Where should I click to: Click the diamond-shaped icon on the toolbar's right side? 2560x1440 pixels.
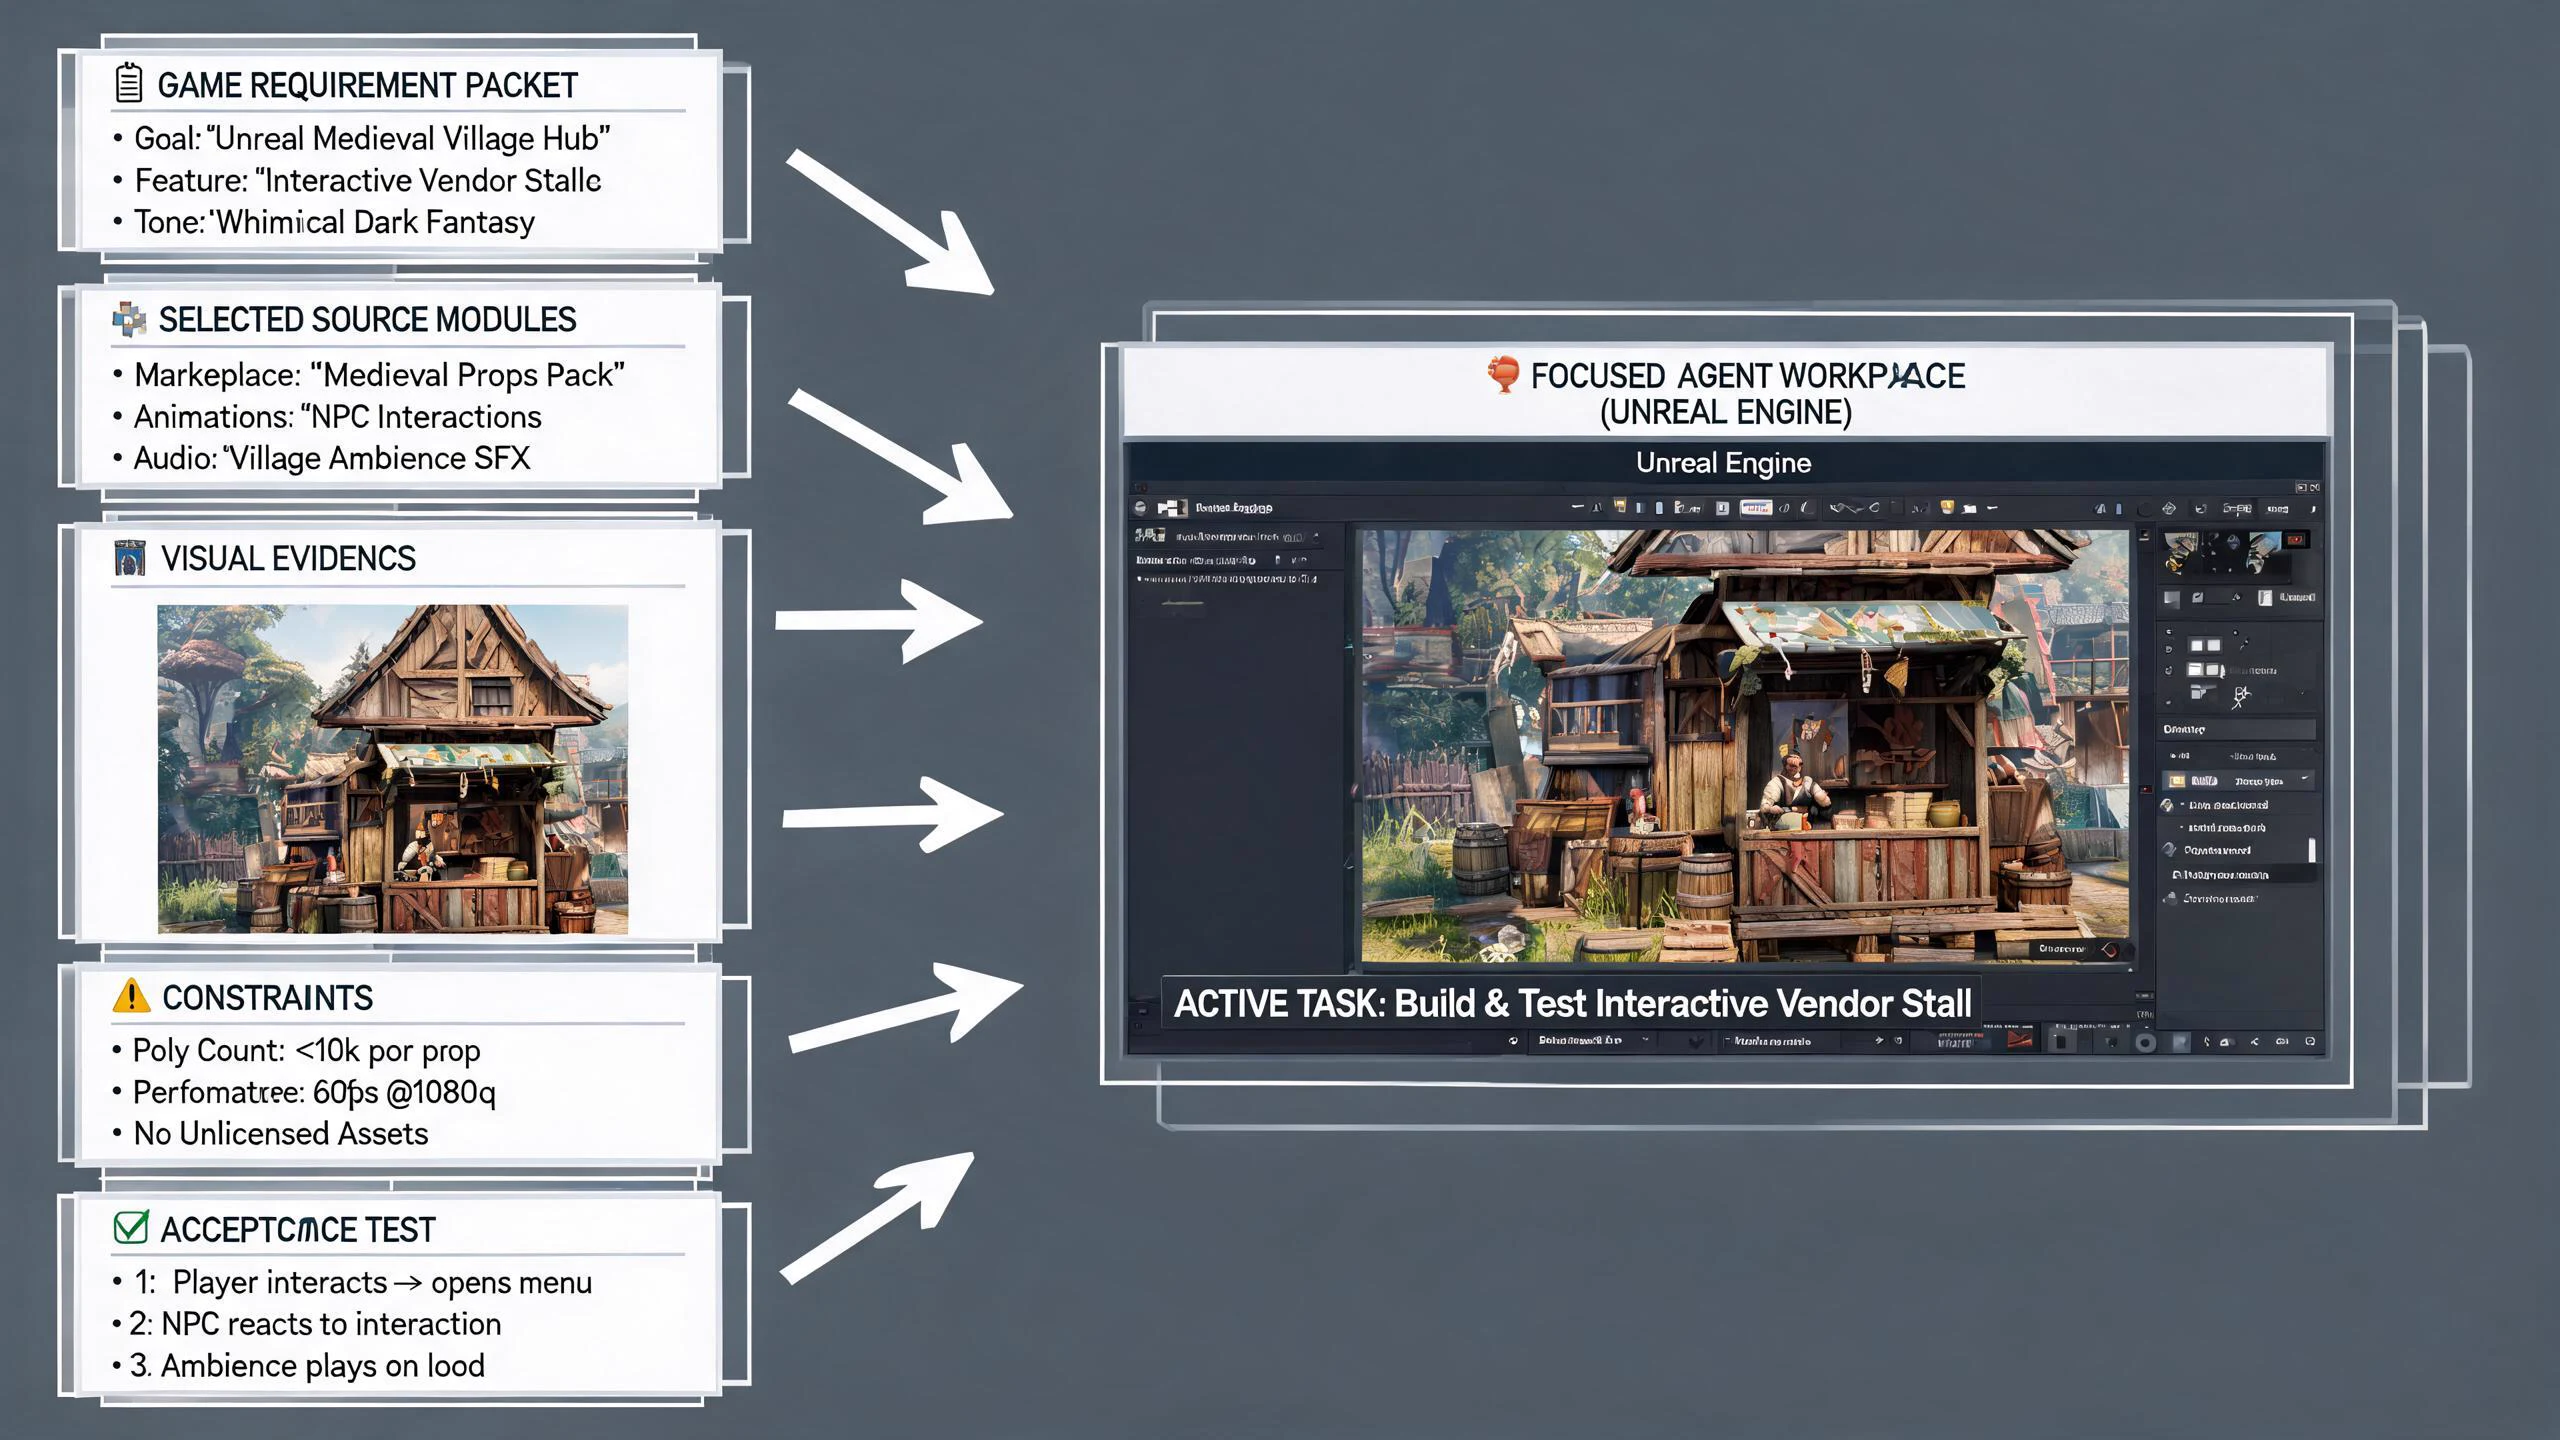click(2169, 509)
